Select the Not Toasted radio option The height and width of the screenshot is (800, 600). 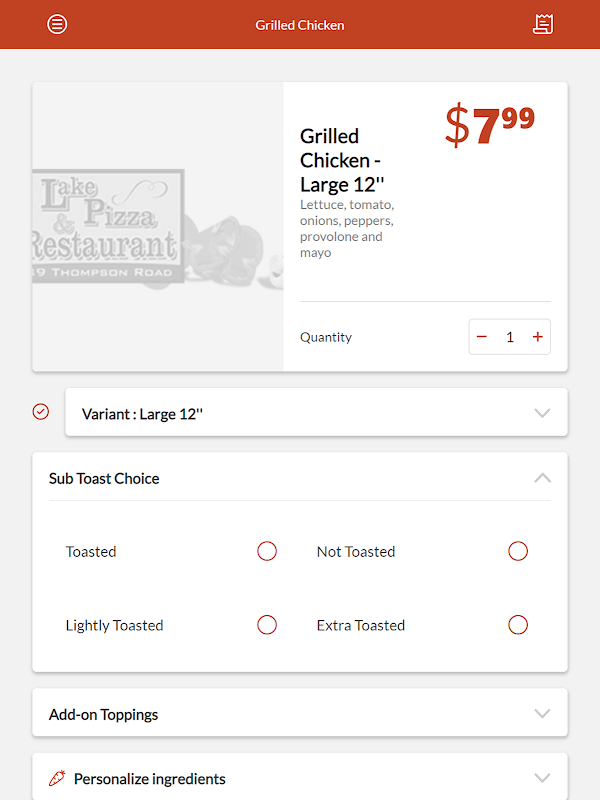[x=518, y=551]
